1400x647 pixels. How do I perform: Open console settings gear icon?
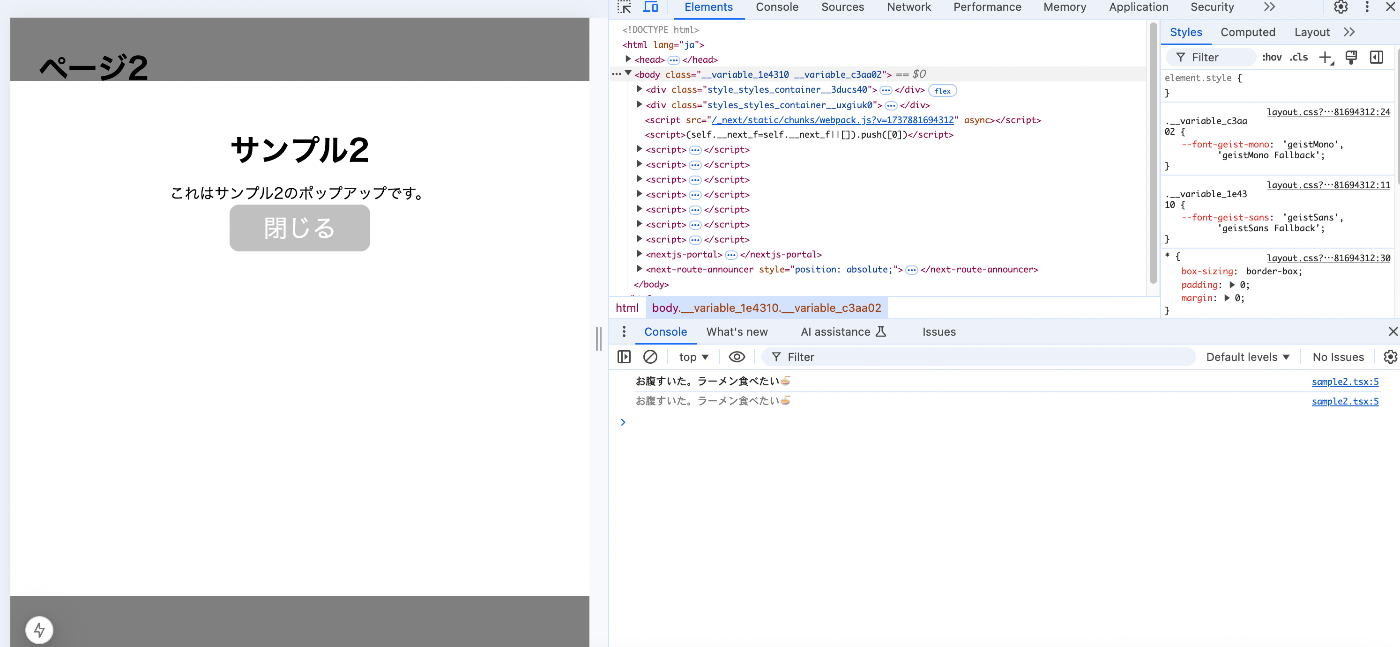[x=1390, y=357]
